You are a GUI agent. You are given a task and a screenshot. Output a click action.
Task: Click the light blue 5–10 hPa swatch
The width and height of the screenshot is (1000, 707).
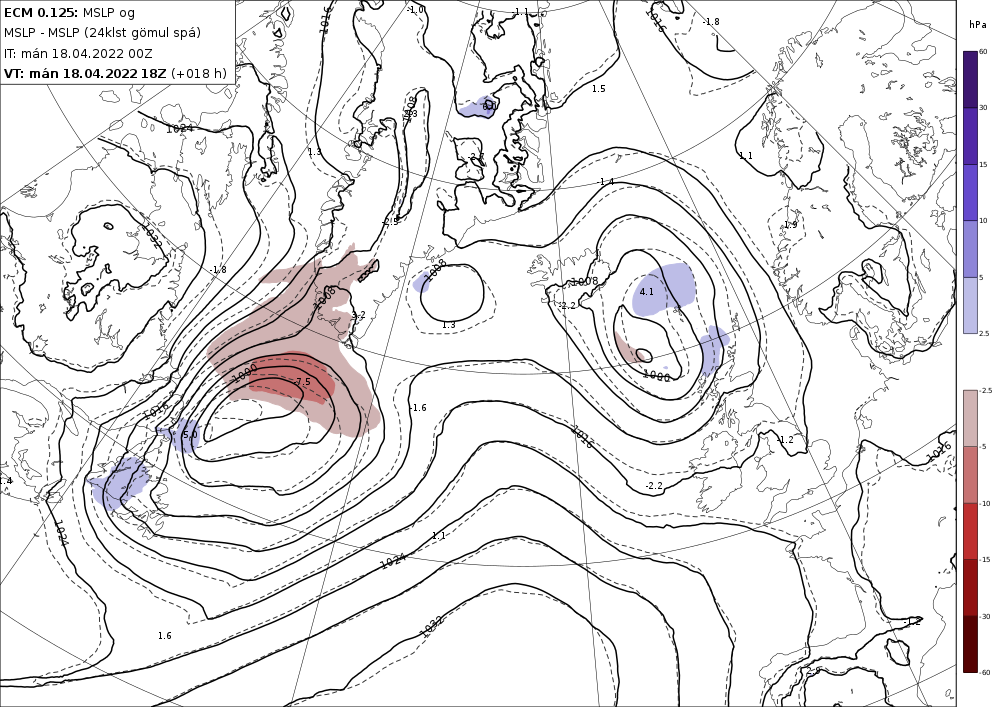point(969,249)
